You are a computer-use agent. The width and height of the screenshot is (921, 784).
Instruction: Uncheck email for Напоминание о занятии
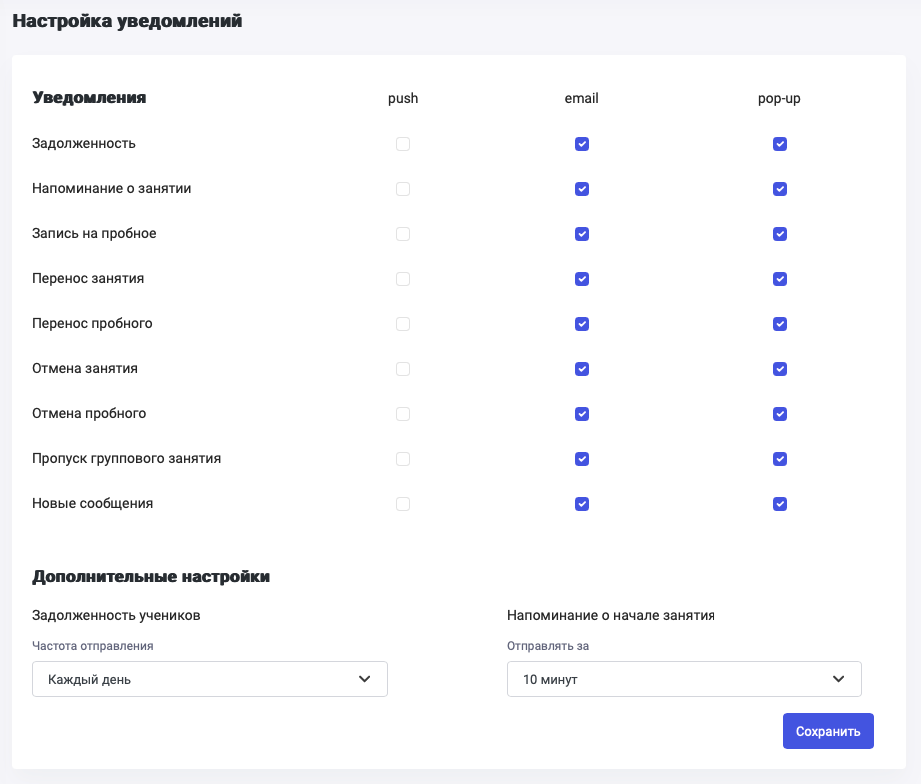tap(582, 189)
